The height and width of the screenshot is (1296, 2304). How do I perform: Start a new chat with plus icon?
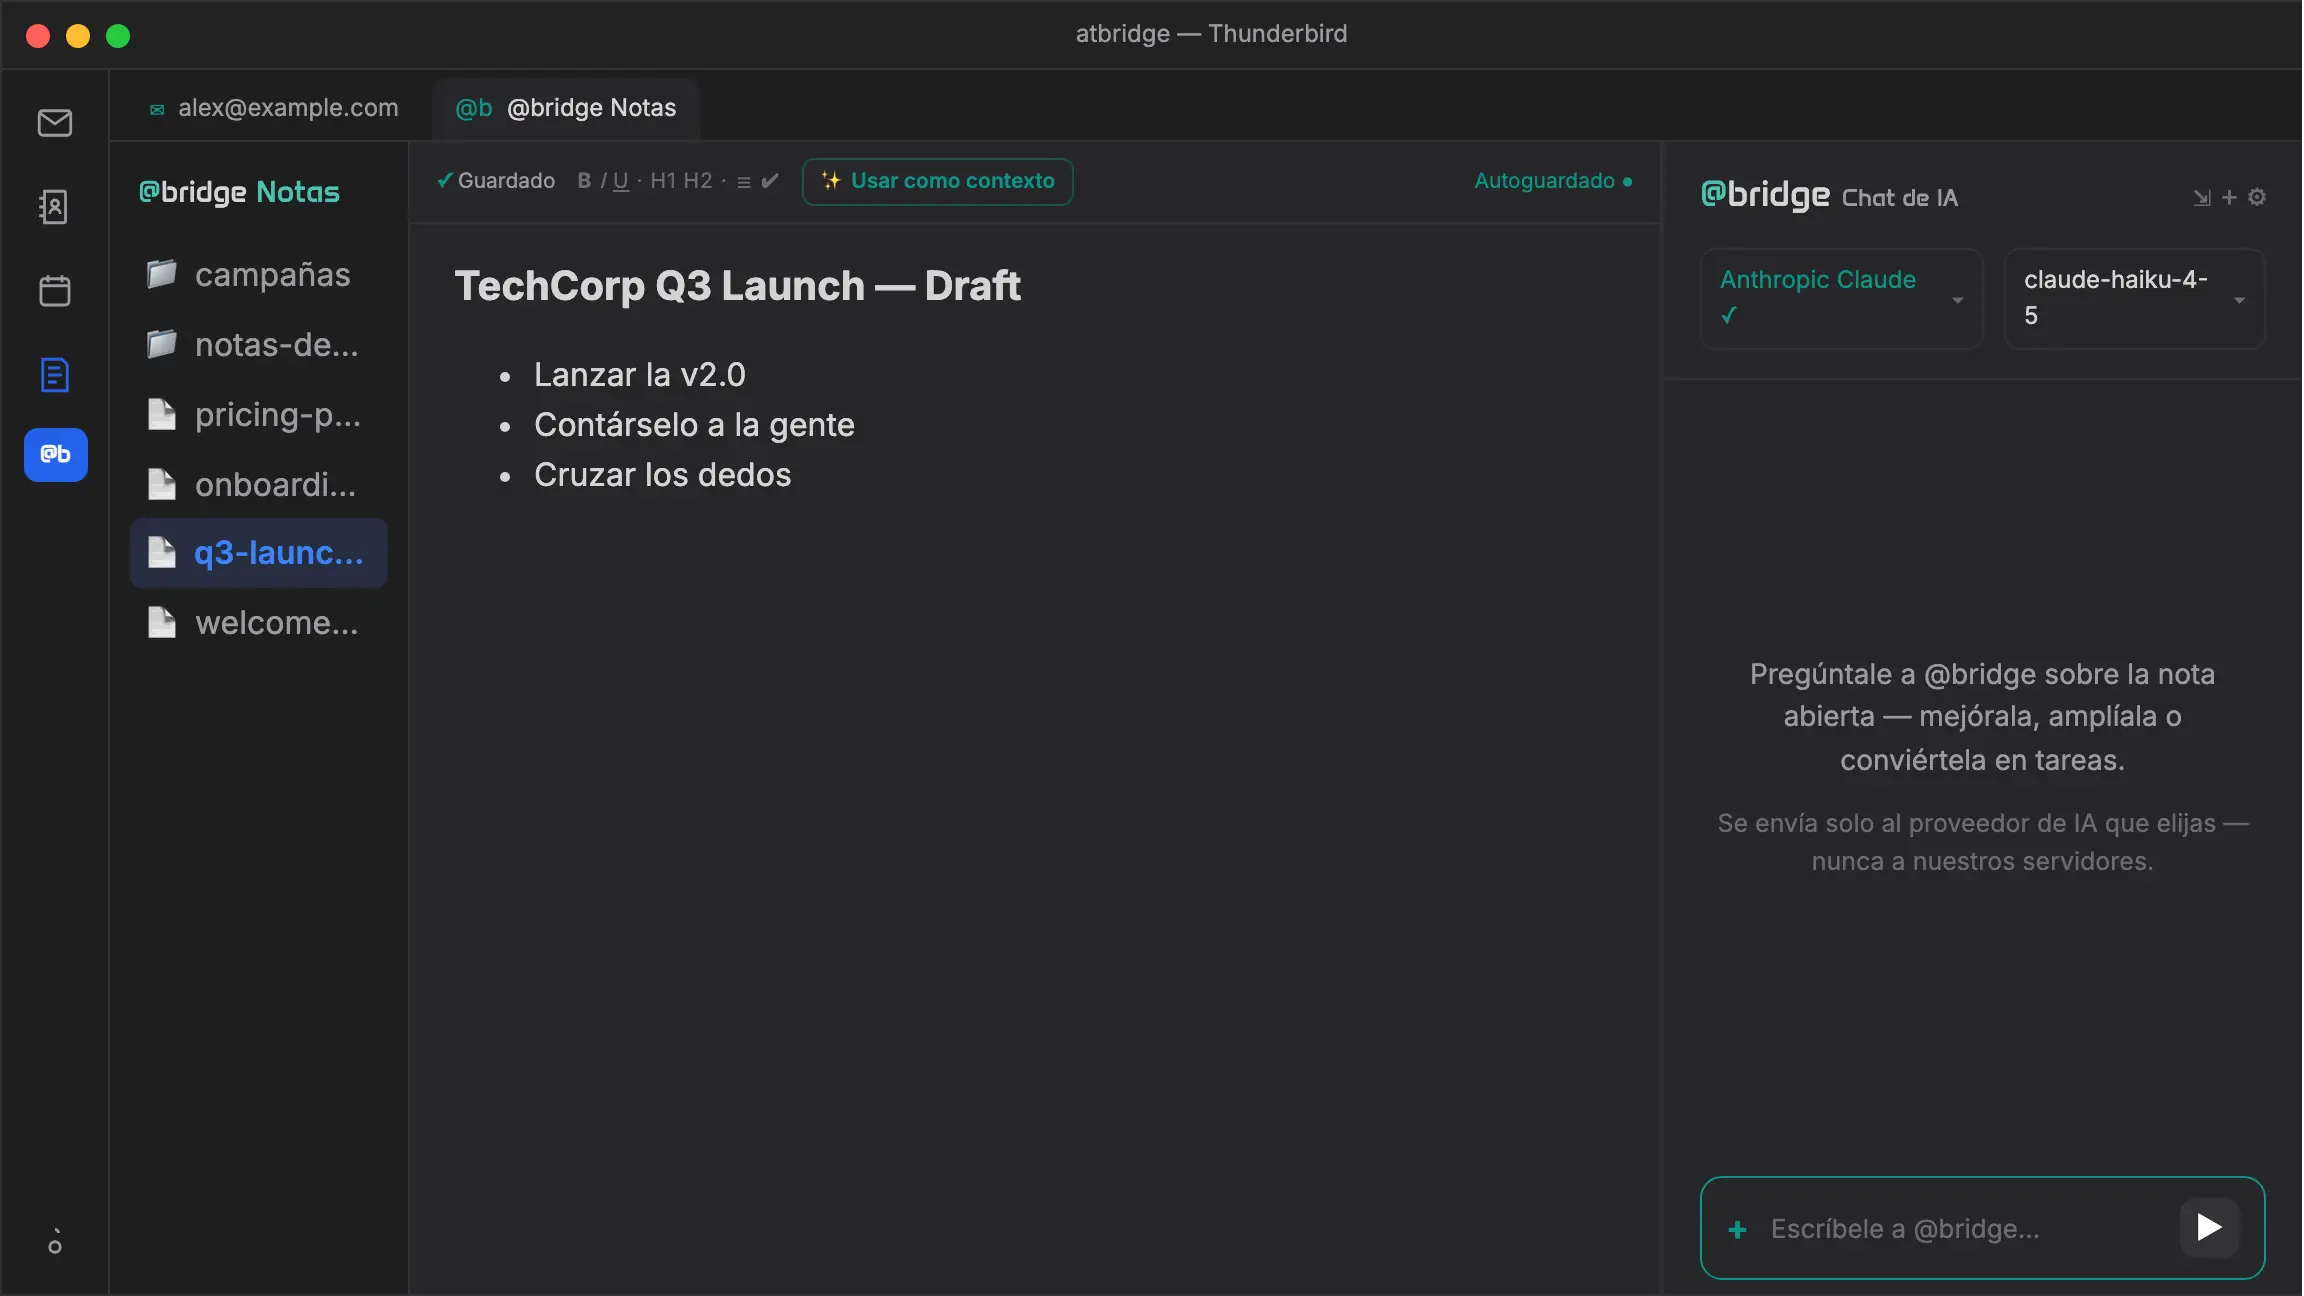[x=2229, y=197]
